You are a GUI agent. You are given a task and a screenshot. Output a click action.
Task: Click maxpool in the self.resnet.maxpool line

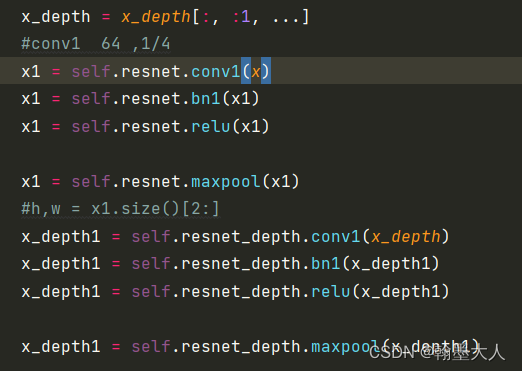click(x=226, y=182)
